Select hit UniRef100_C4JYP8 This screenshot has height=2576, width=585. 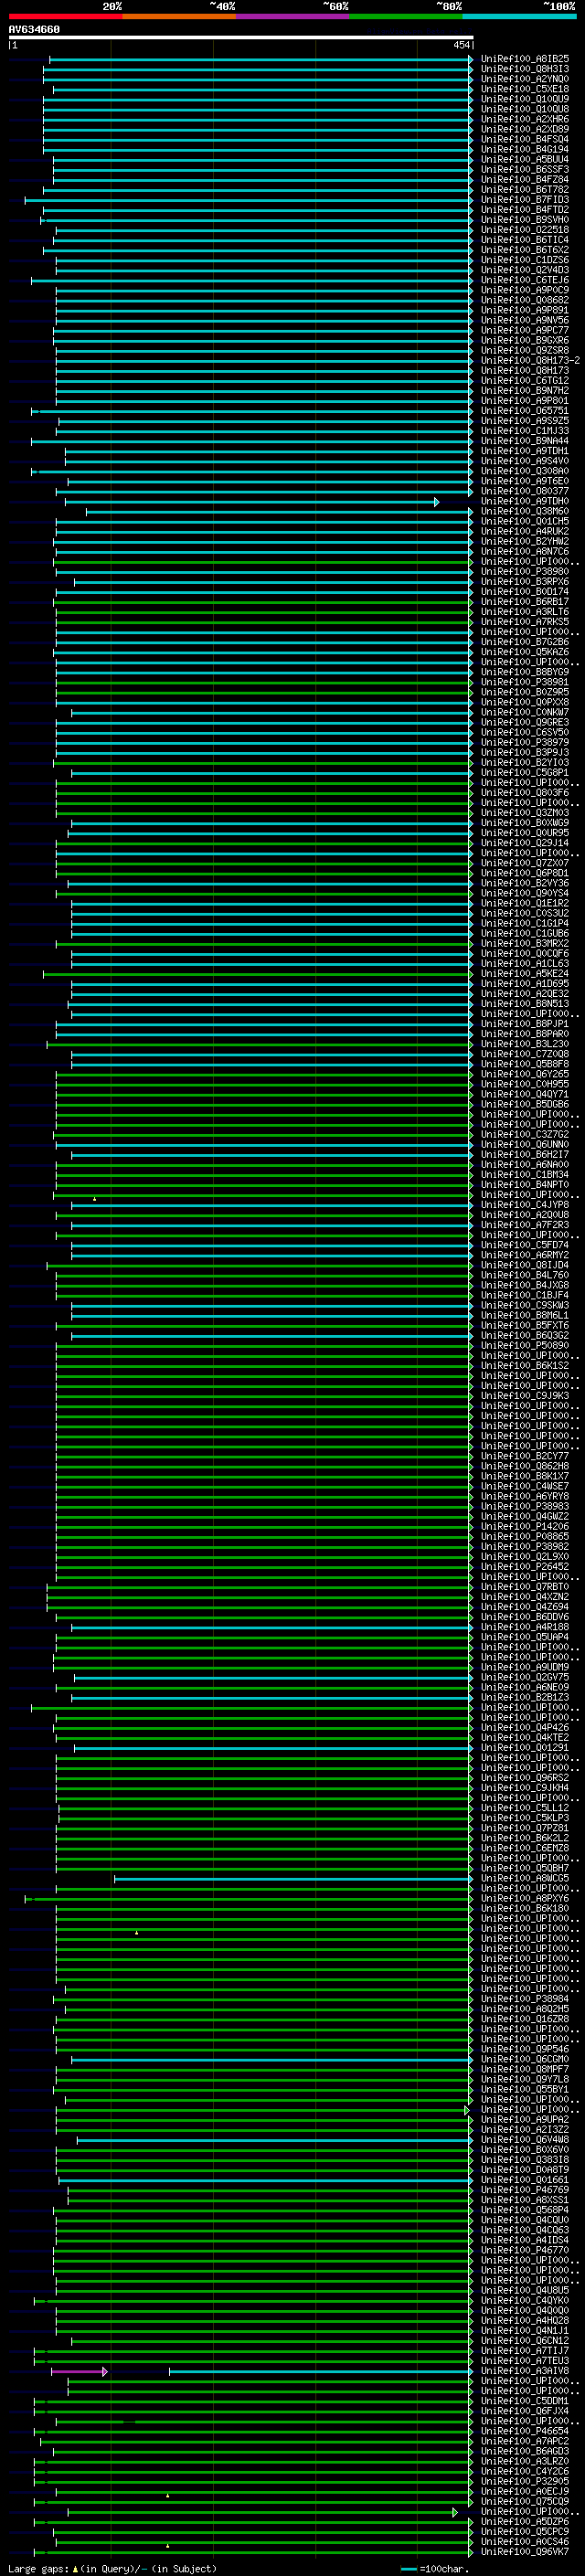click(x=525, y=1205)
